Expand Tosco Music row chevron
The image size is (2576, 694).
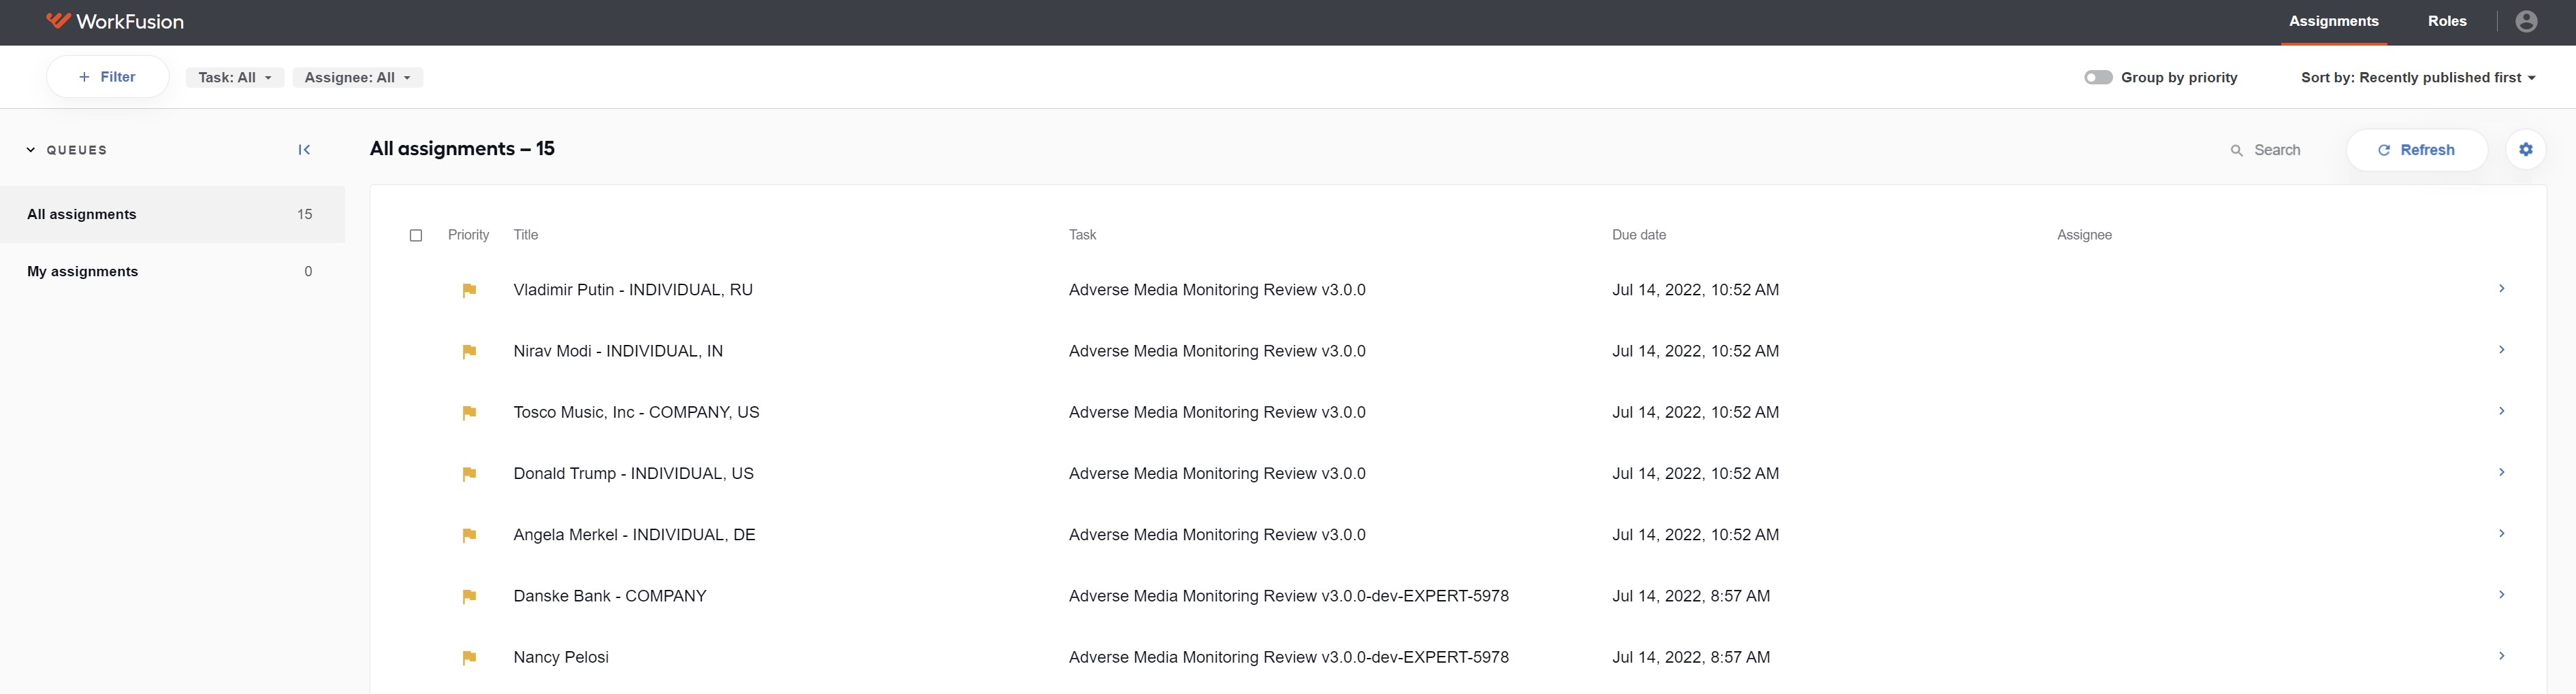tap(2501, 411)
